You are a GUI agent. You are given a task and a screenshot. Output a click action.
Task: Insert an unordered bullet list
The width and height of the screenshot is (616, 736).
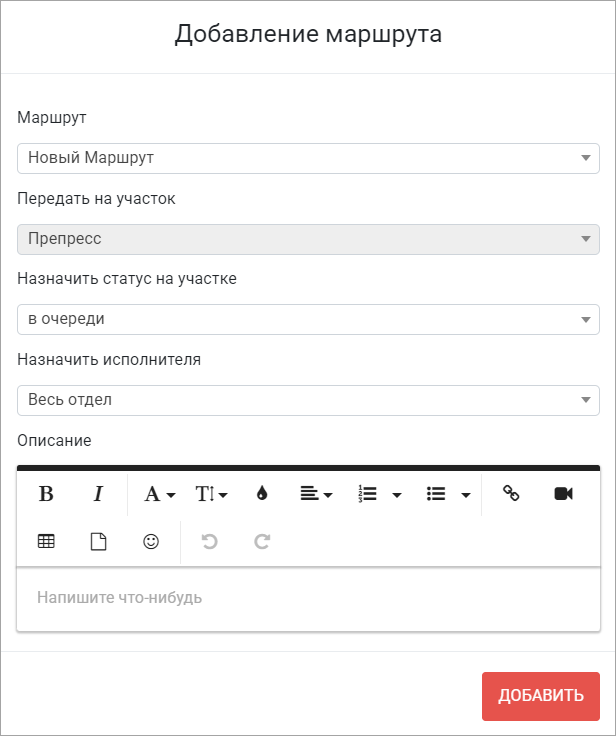pos(436,494)
